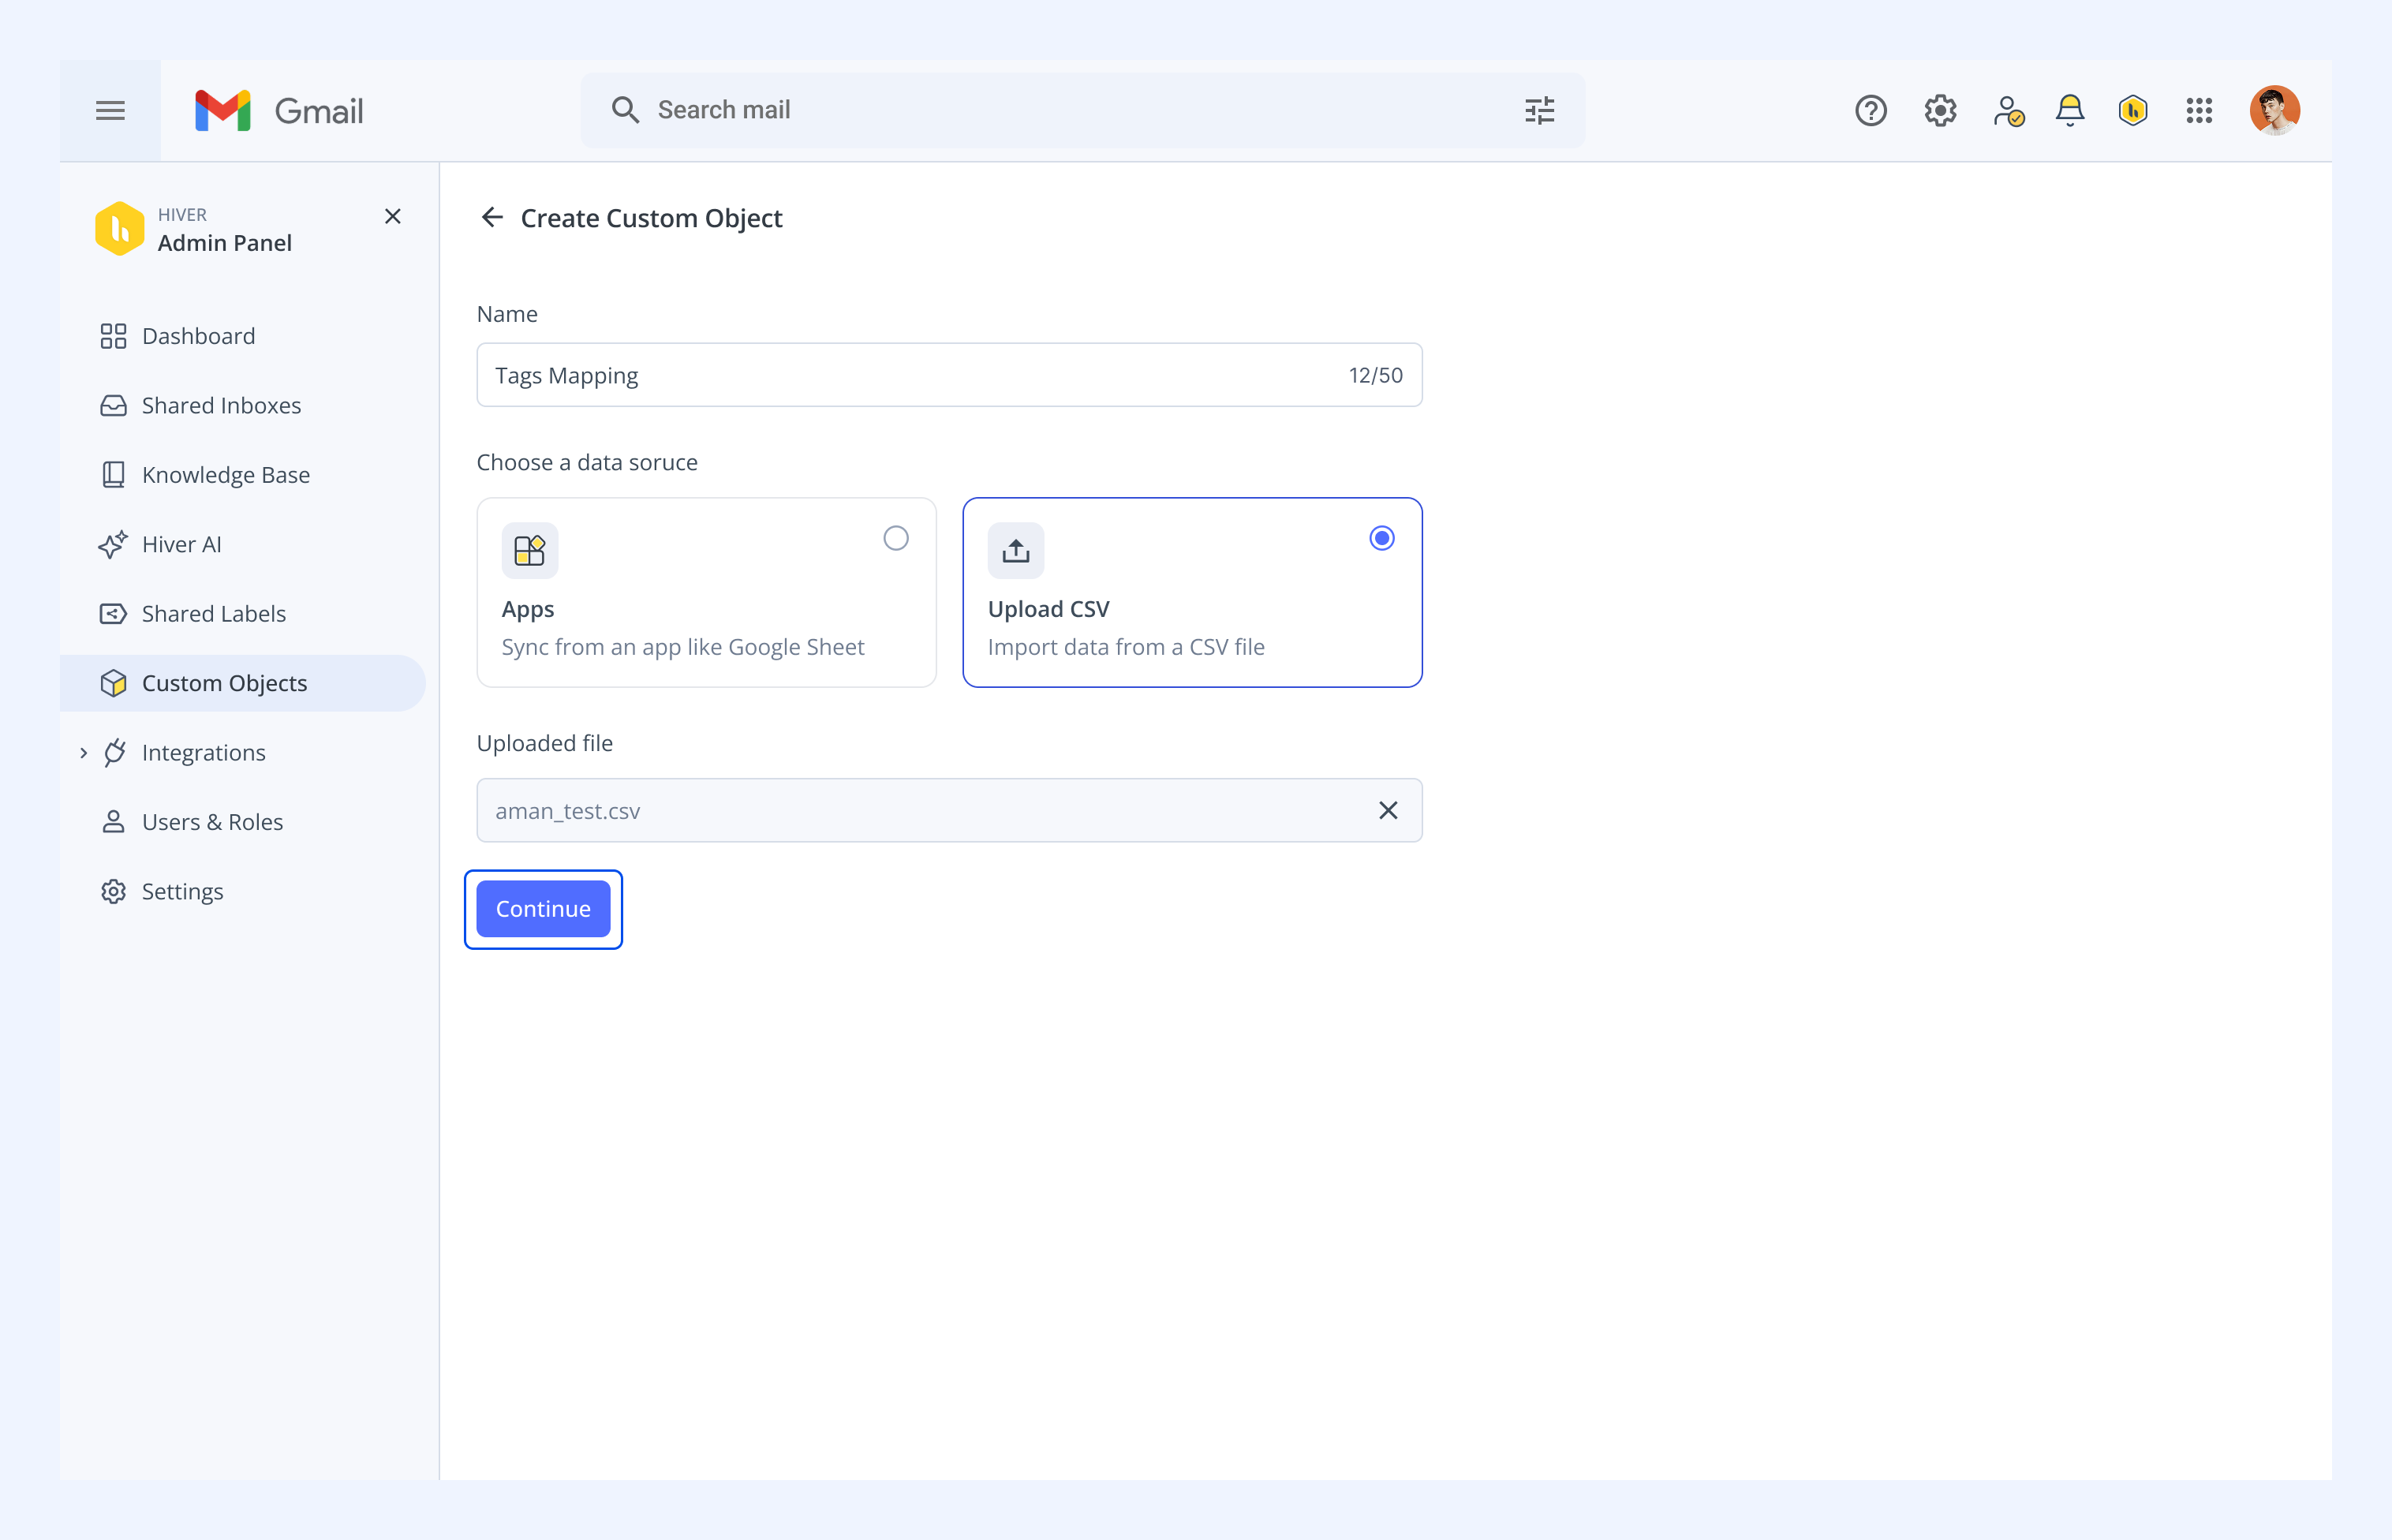Go back using the arrow beside Create Custom Object
The width and height of the screenshot is (2392, 1540).
(x=491, y=217)
